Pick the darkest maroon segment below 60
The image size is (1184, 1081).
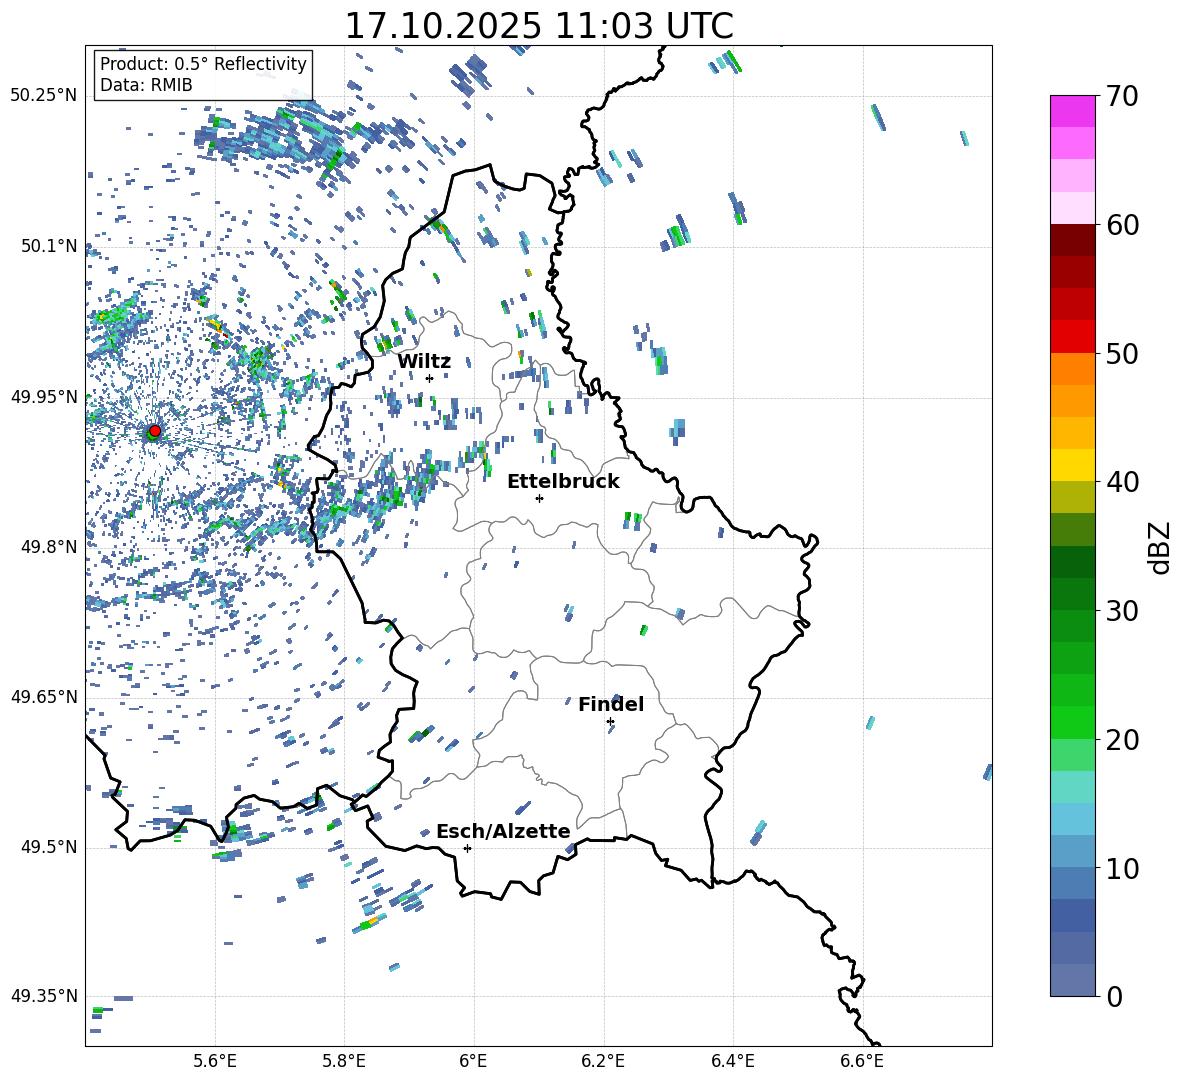[x=1072, y=240]
